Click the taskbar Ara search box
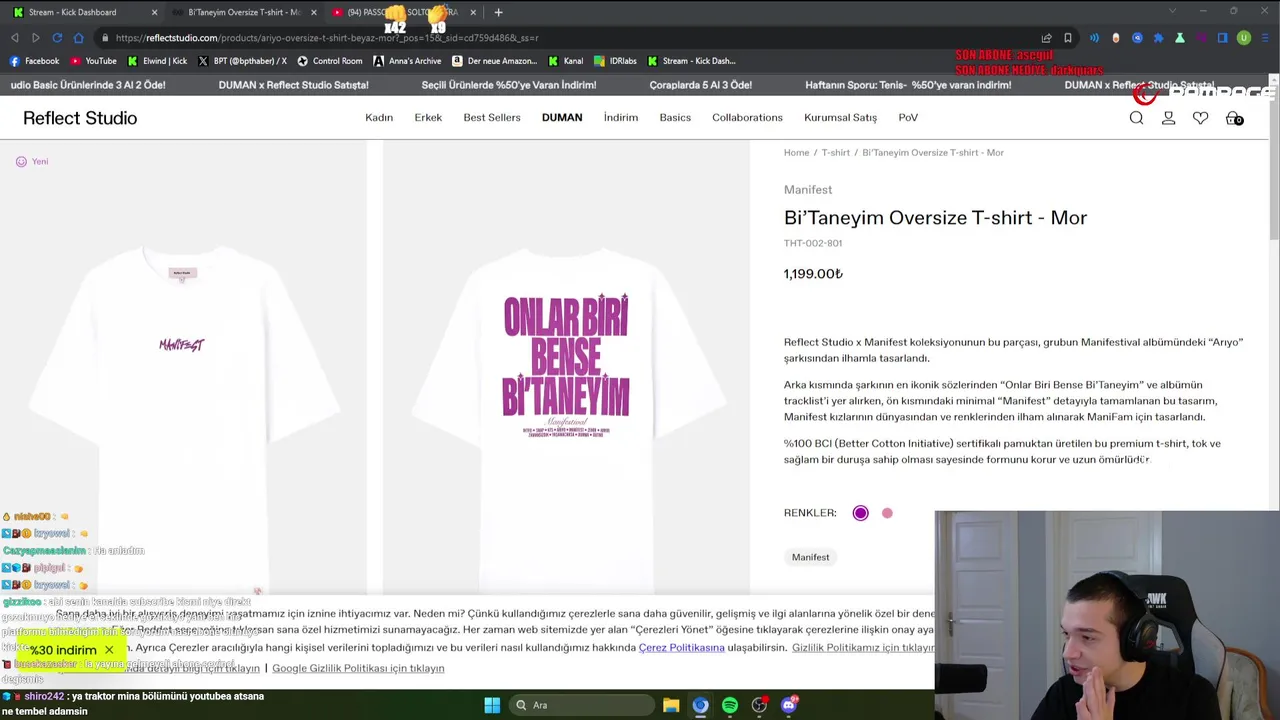The height and width of the screenshot is (720, 1280). point(581,705)
